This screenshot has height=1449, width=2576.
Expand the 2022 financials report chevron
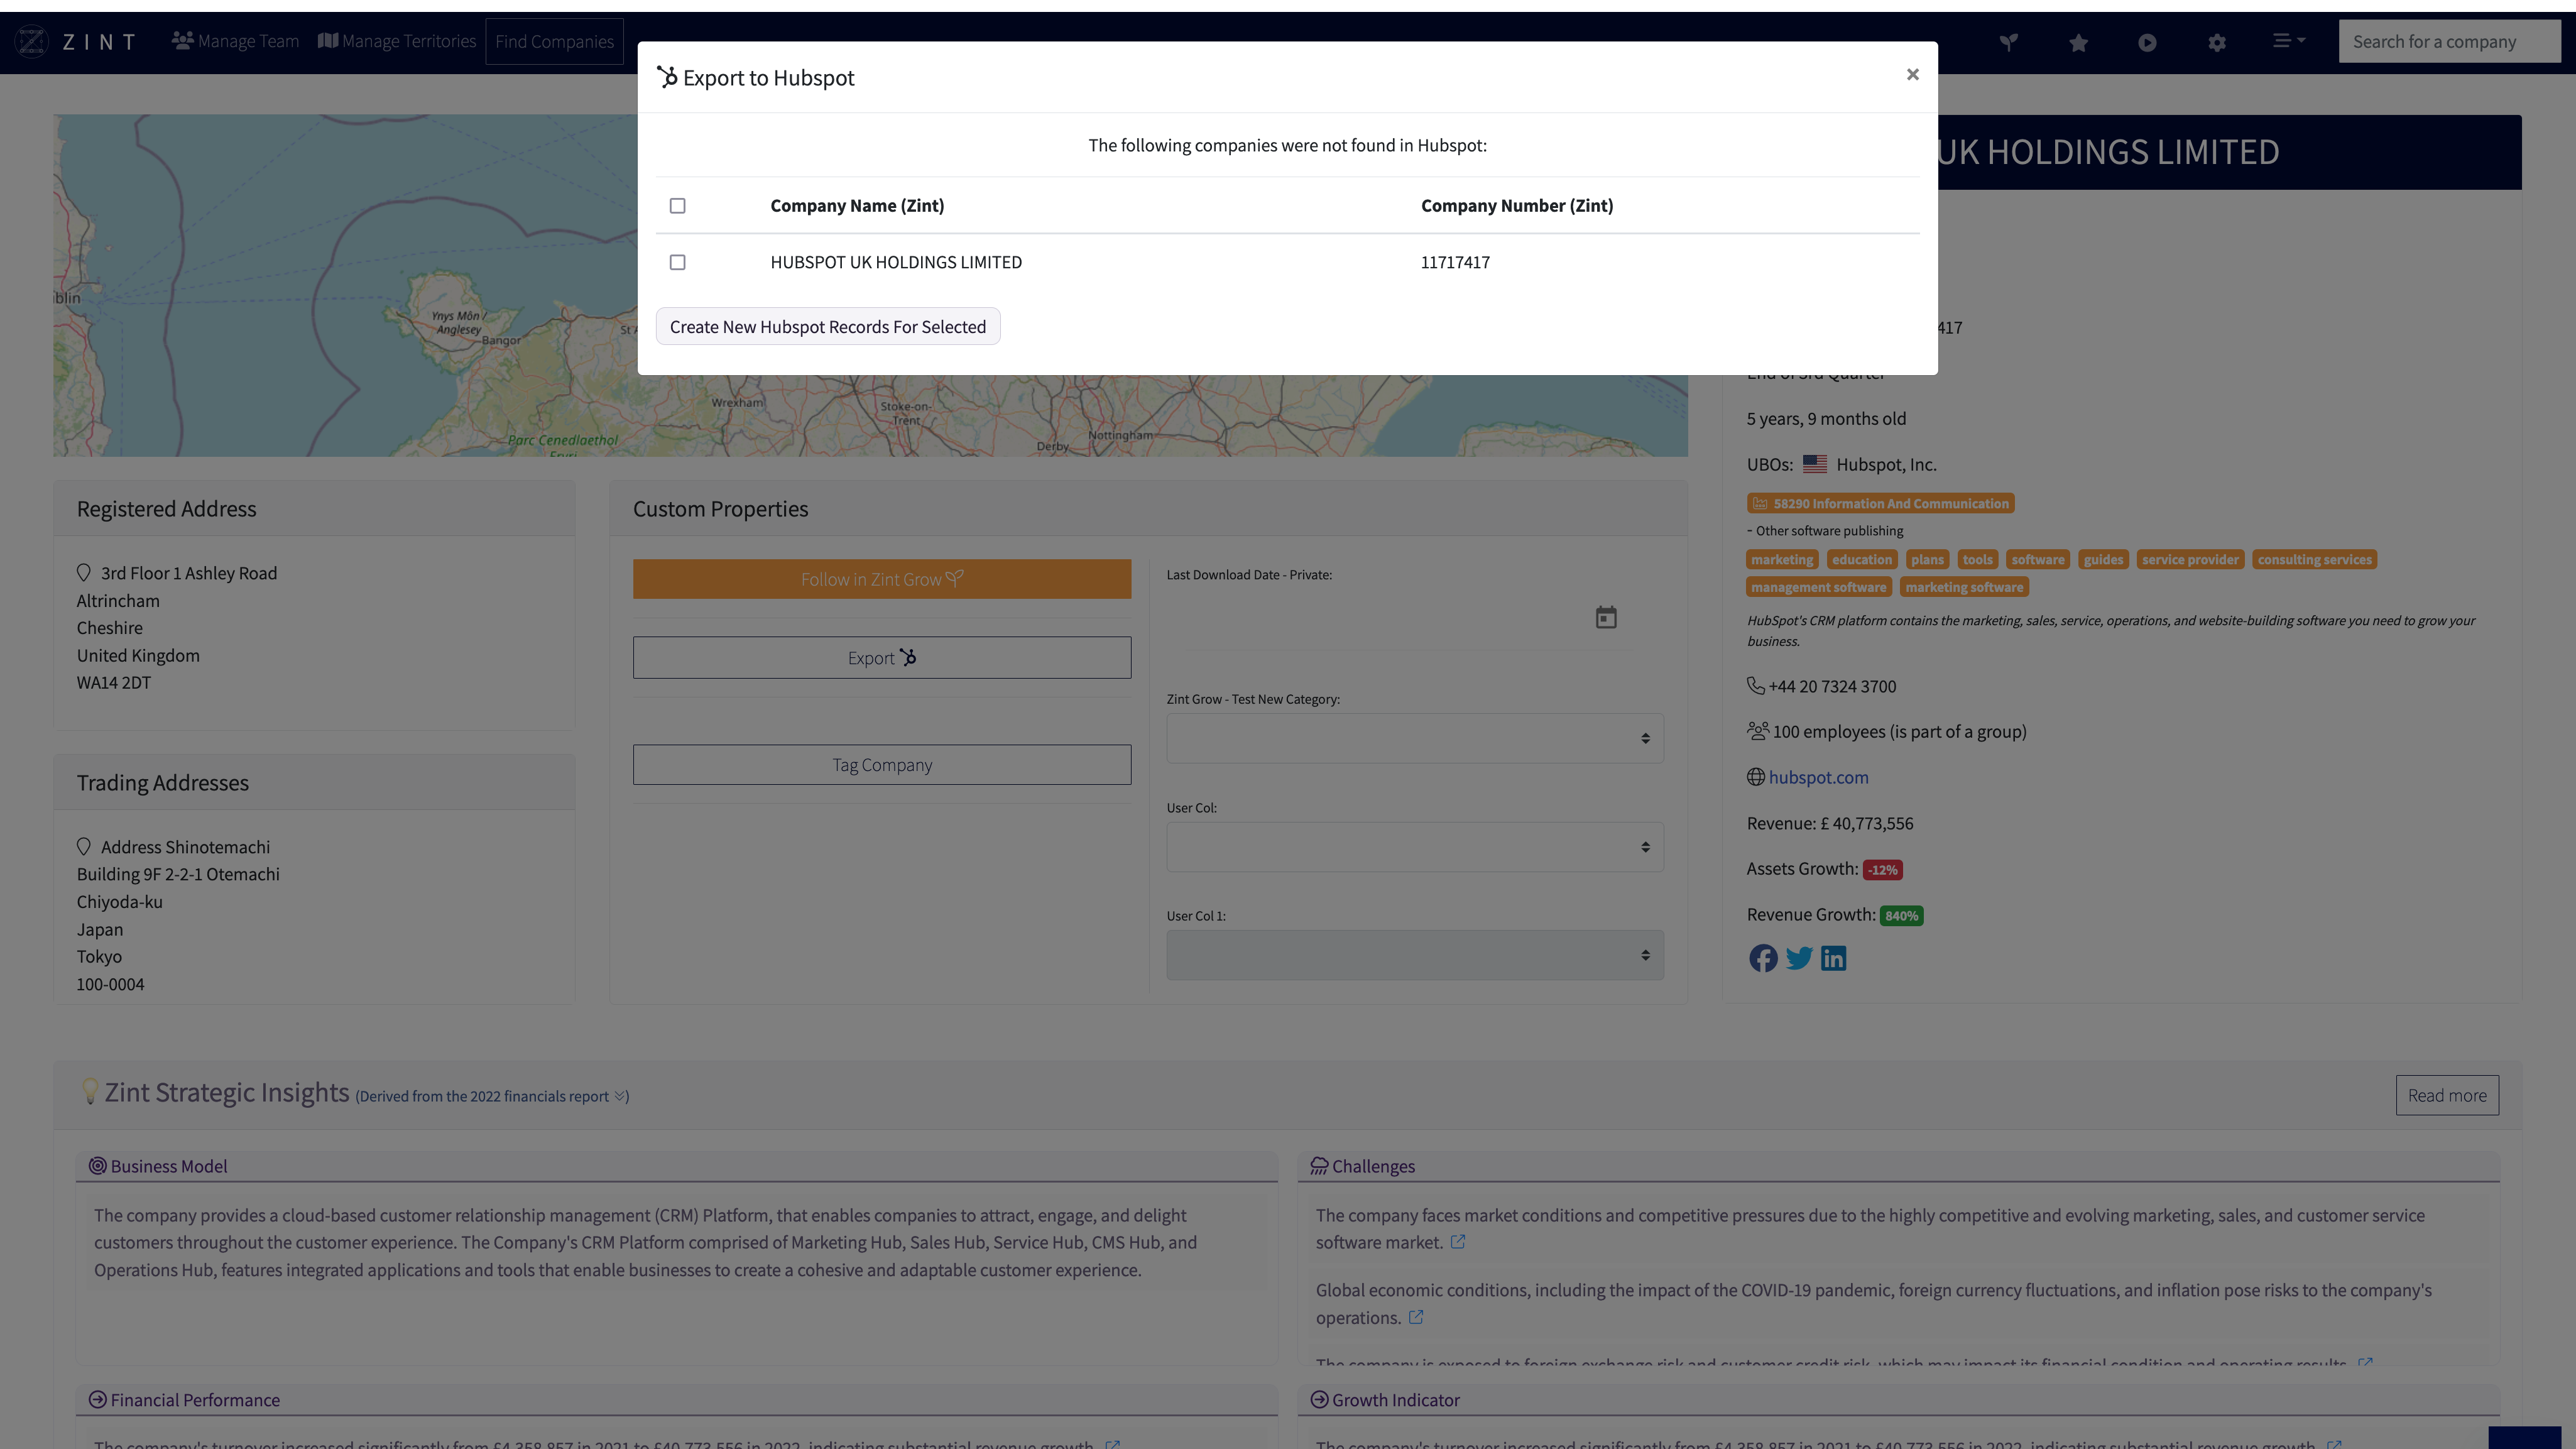click(620, 1096)
